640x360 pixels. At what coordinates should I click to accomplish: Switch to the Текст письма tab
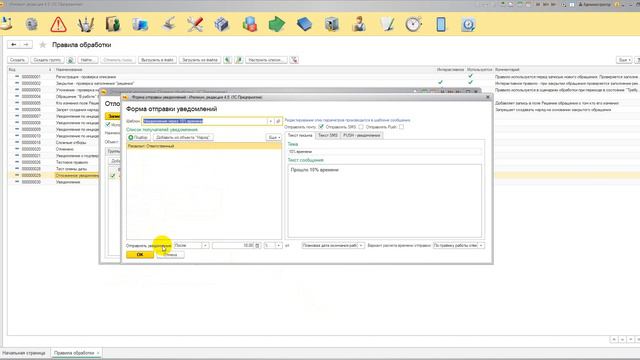pos(300,136)
